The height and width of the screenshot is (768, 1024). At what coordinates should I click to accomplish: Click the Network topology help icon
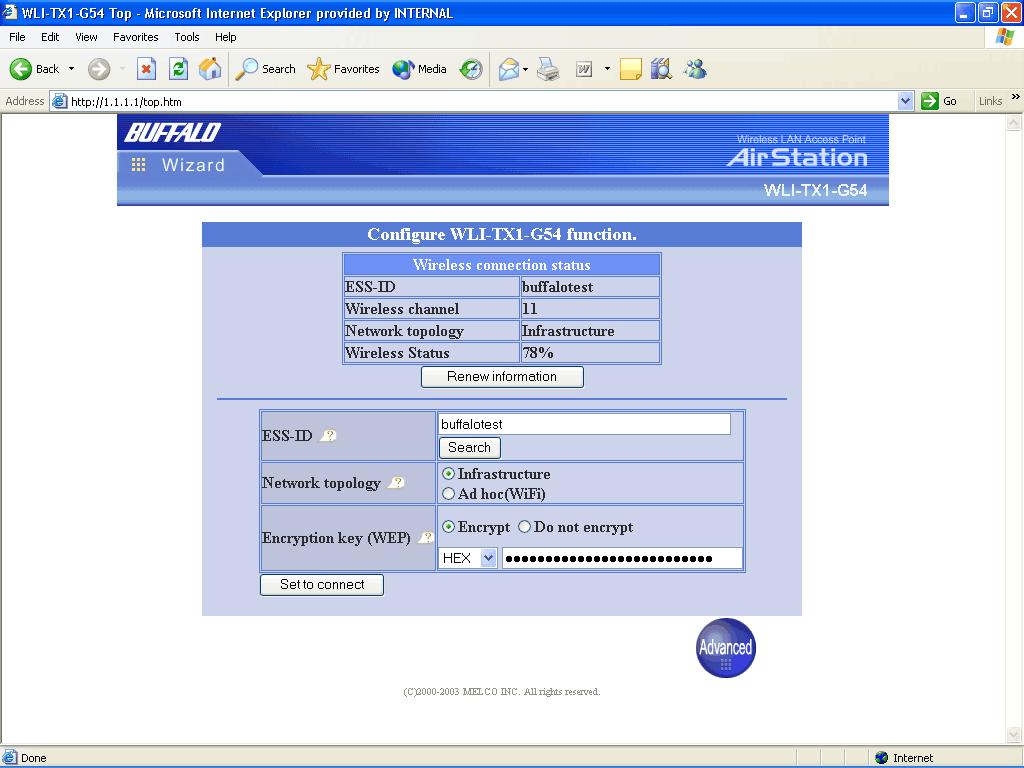click(396, 482)
